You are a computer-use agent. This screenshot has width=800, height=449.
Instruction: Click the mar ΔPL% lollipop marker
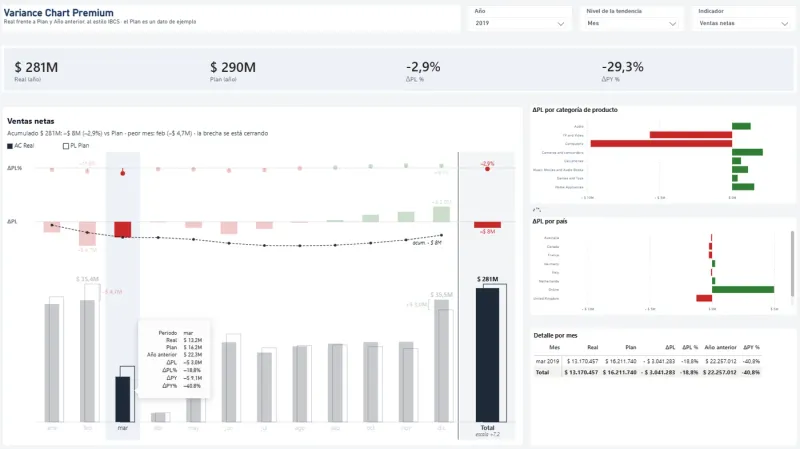[122, 173]
